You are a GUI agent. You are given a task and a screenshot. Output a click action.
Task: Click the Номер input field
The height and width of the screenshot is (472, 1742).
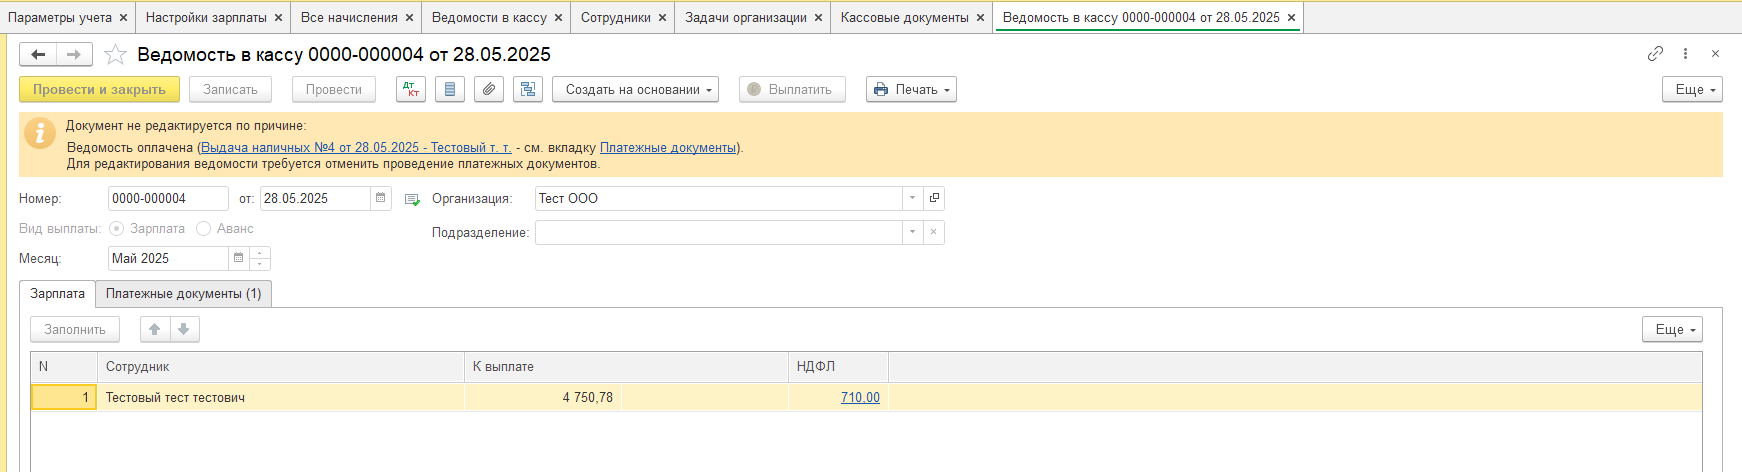click(x=167, y=199)
